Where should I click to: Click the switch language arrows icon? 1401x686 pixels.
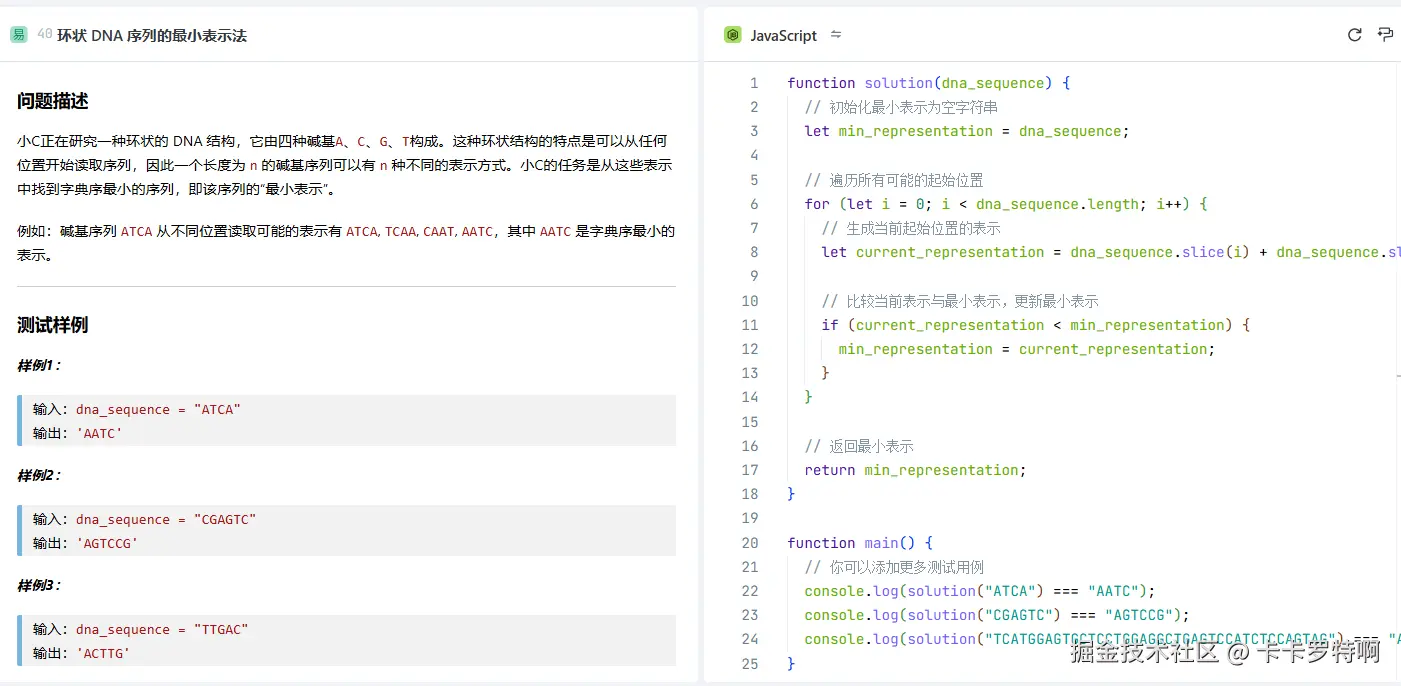tap(836, 35)
